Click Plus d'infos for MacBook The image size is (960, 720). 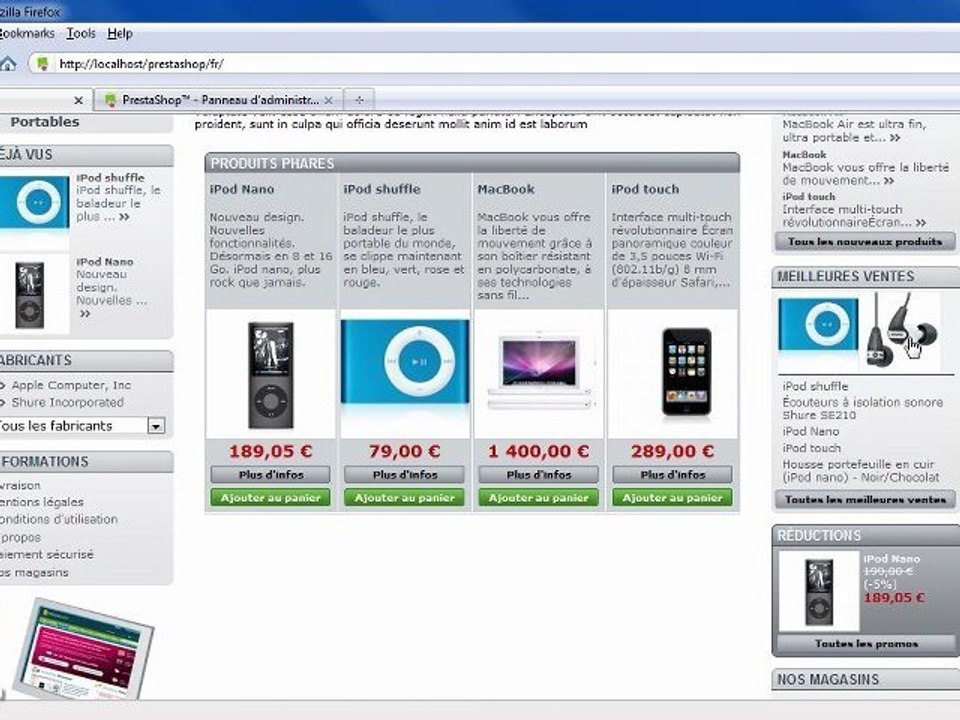pos(538,474)
